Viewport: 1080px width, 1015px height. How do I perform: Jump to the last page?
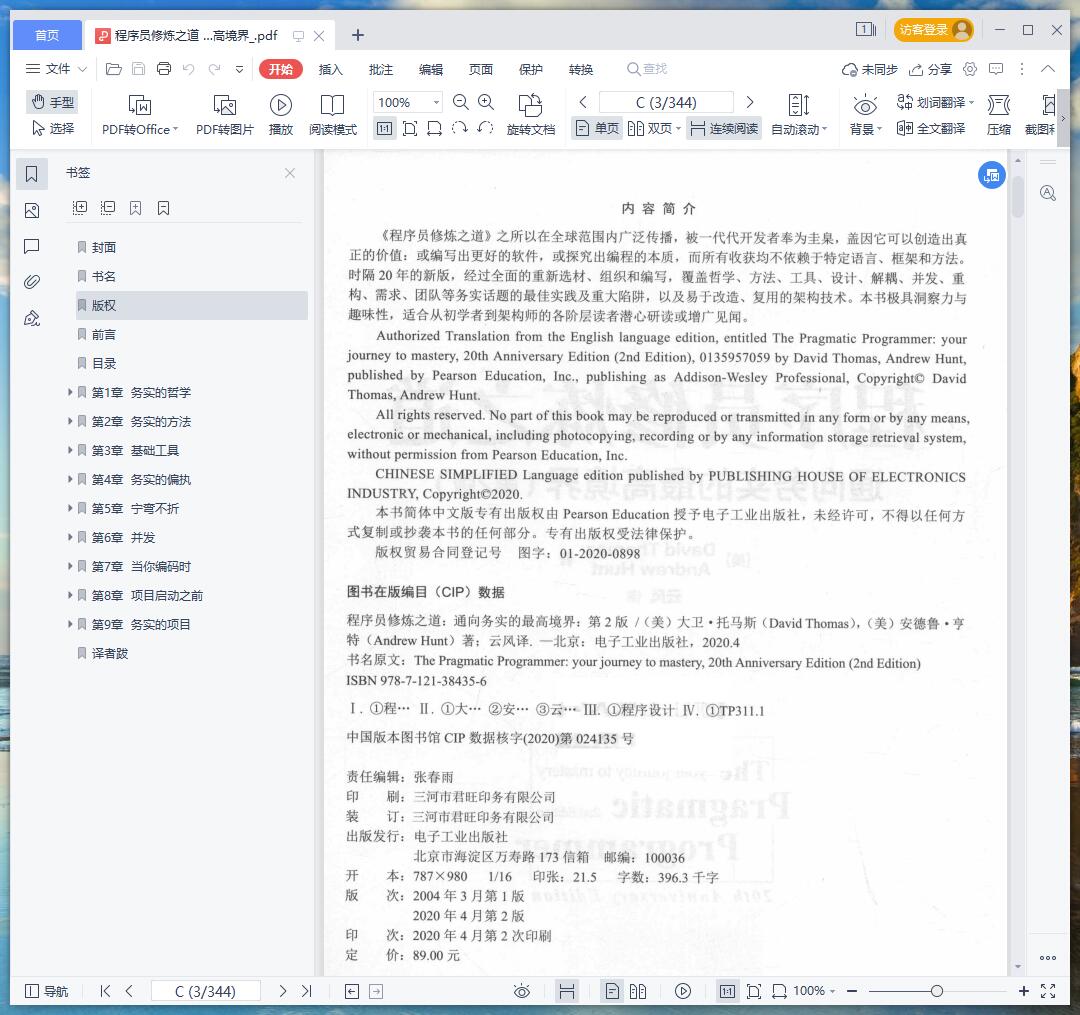(x=307, y=991)
